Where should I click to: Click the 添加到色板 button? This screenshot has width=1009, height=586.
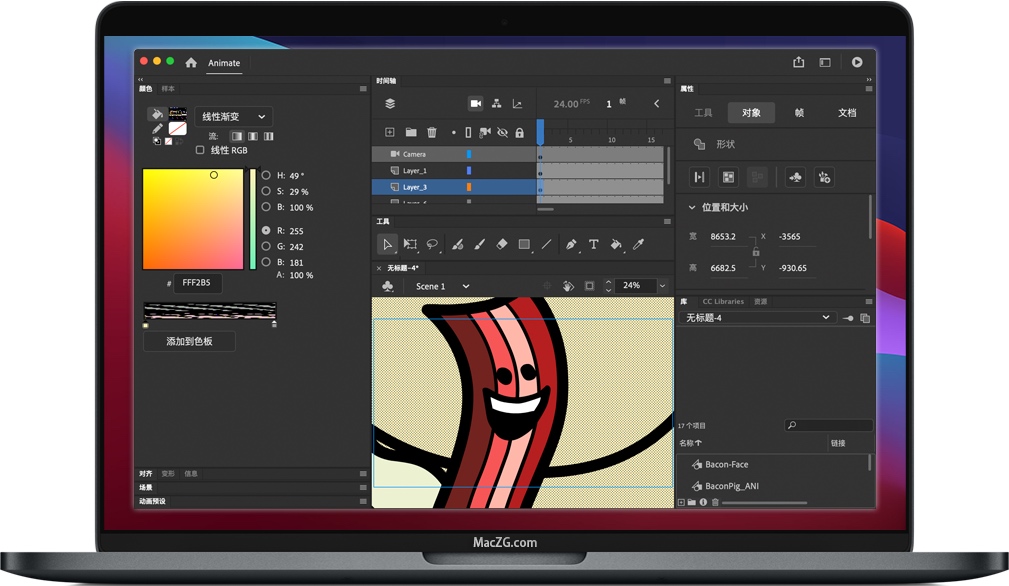pyautogui.click(x=189, y=342)
